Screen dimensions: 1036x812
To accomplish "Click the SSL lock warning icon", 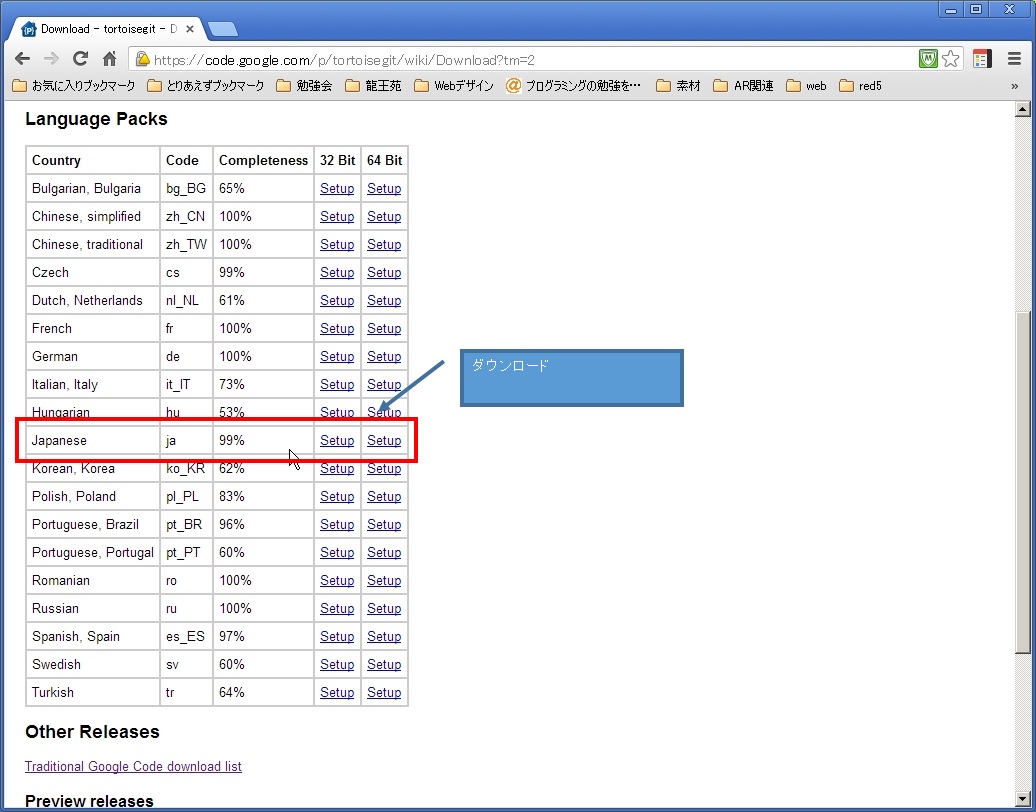I will 142,59.
